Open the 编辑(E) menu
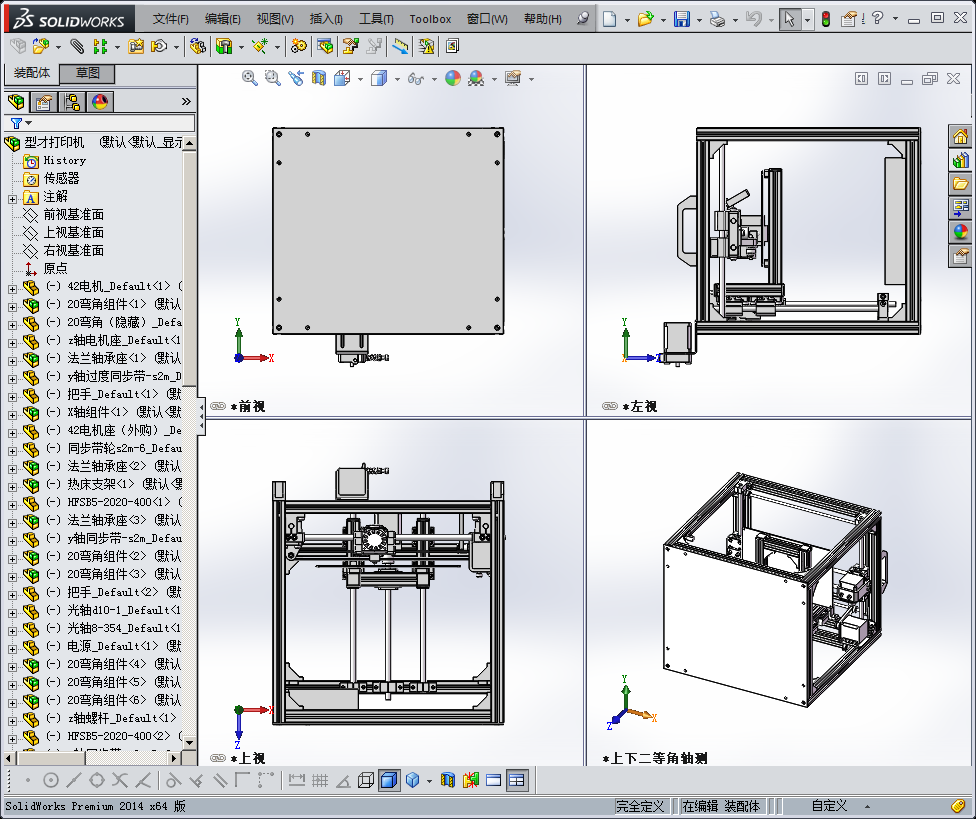The width and height of the screenshot is (976, 819). (x=222, y=19)
